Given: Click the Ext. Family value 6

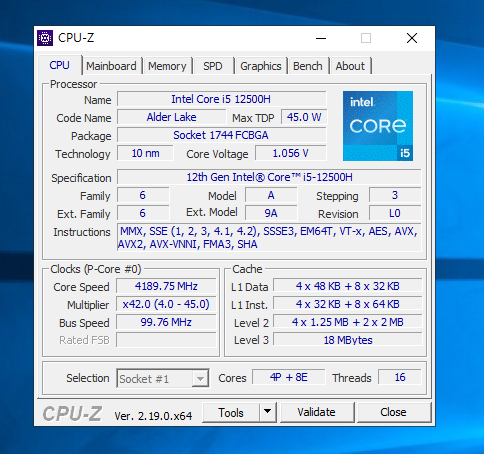Looking at the screenshot, I should pyautogui.click(x=143, y=213).
